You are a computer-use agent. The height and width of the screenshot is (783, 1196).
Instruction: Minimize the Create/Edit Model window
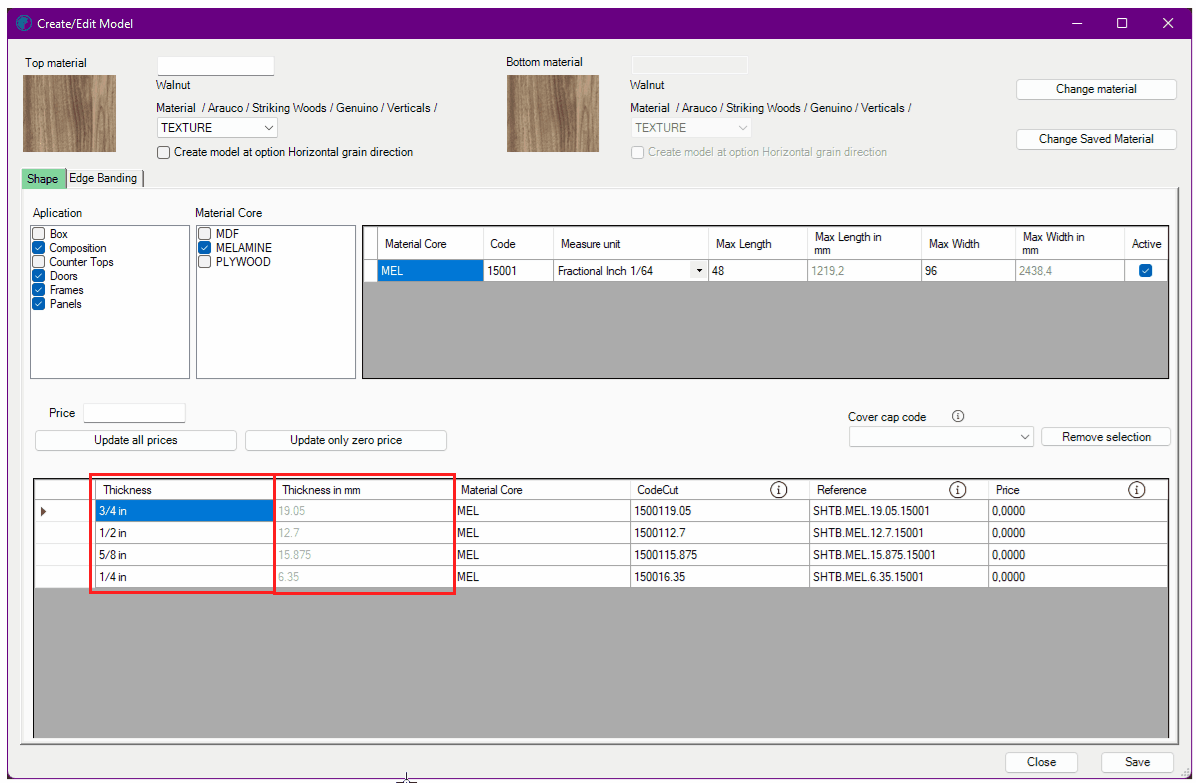(x=1077, y=24)
